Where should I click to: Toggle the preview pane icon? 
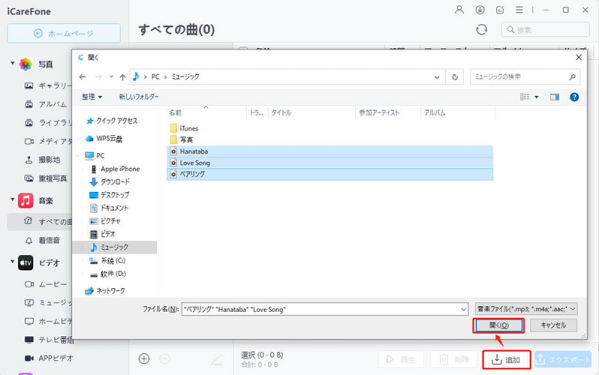pos(554,97)
